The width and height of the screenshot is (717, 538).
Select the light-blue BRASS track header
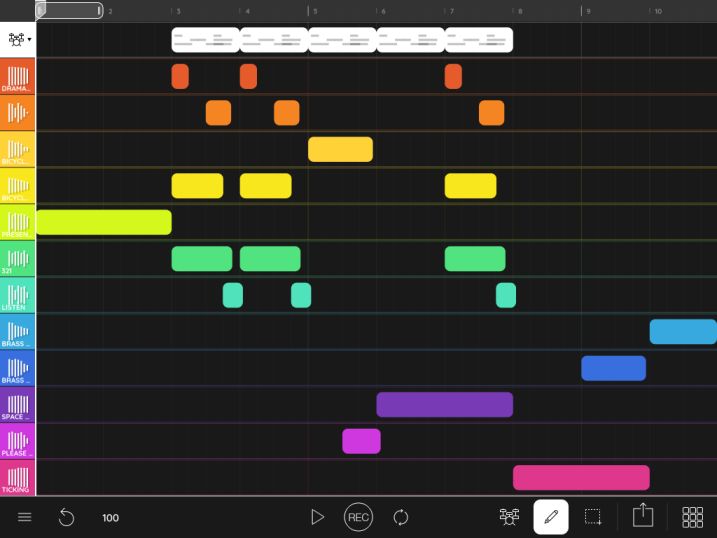click(17, 332)
